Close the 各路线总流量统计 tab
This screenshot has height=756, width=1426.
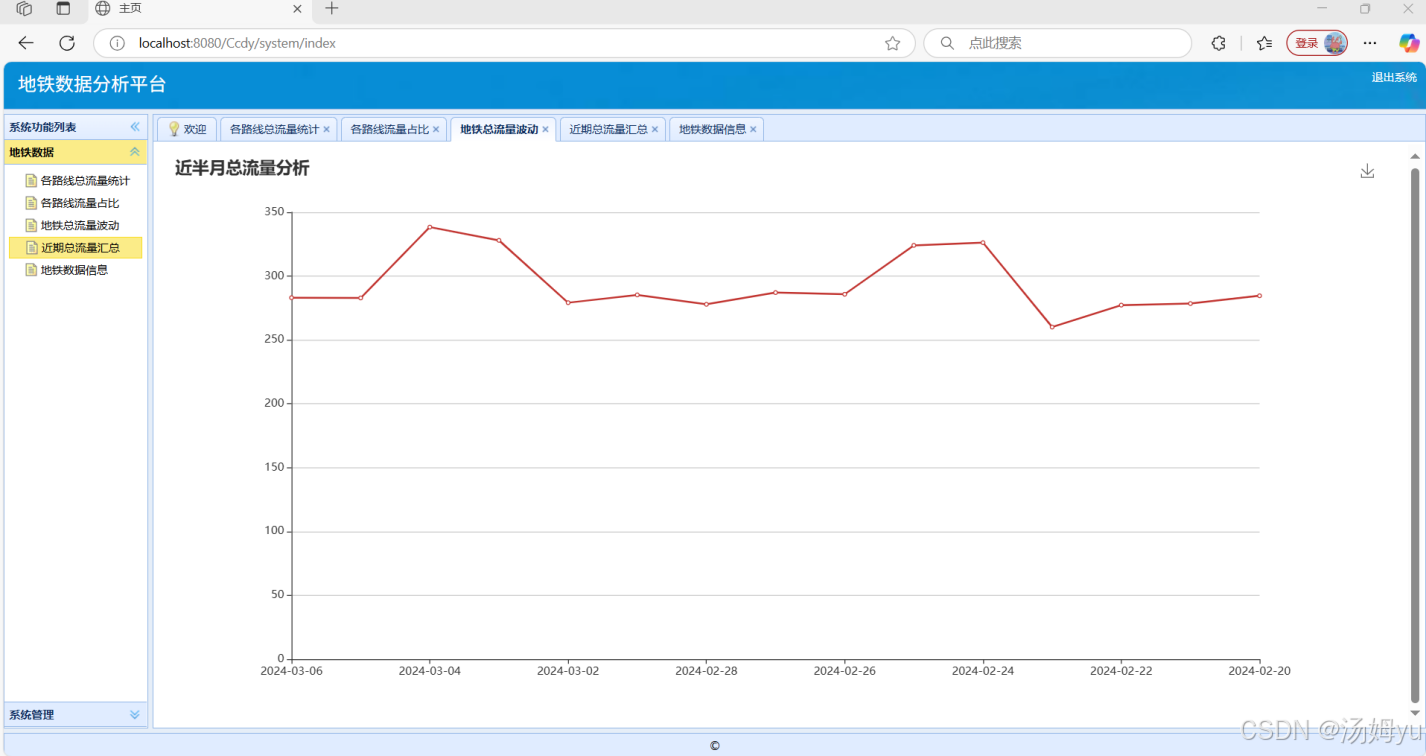pos(326,129)
